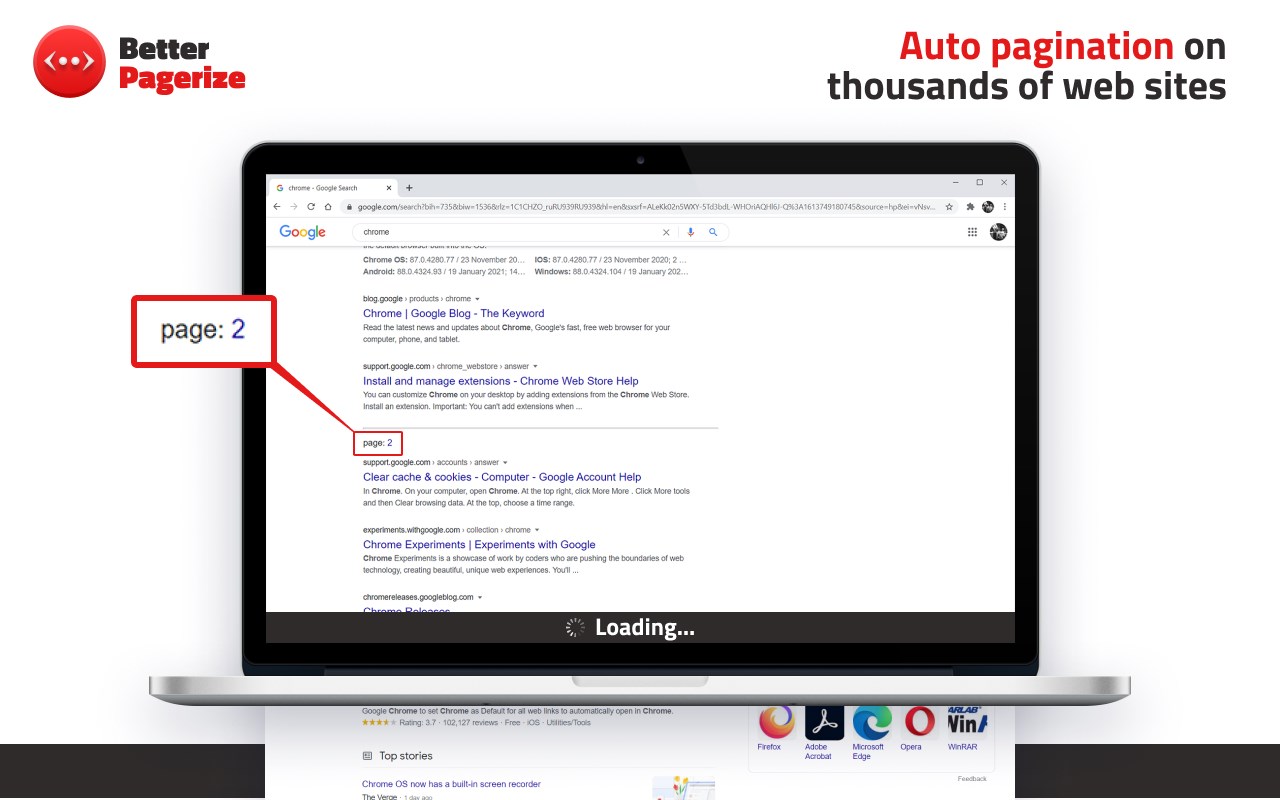Expand dropdown beside accounts › answer URL
The height and width of the screenshot is (800, 1280).
pyautogui.click(x=505, y=463)
